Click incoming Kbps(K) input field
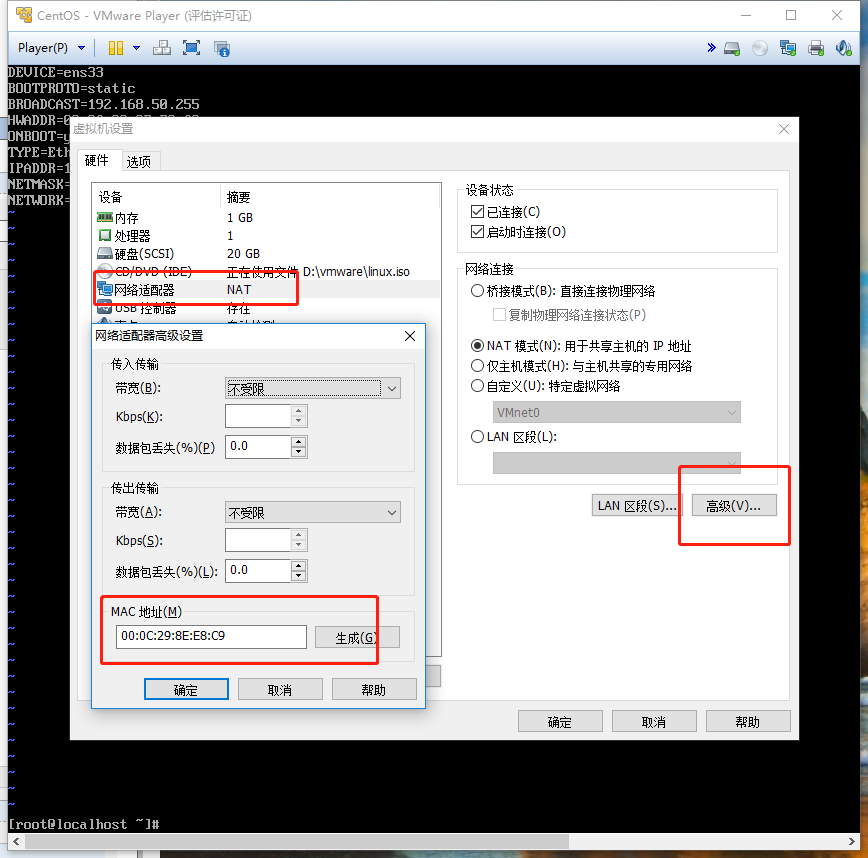Screen dimensions: 868x858 coord(258,416)
